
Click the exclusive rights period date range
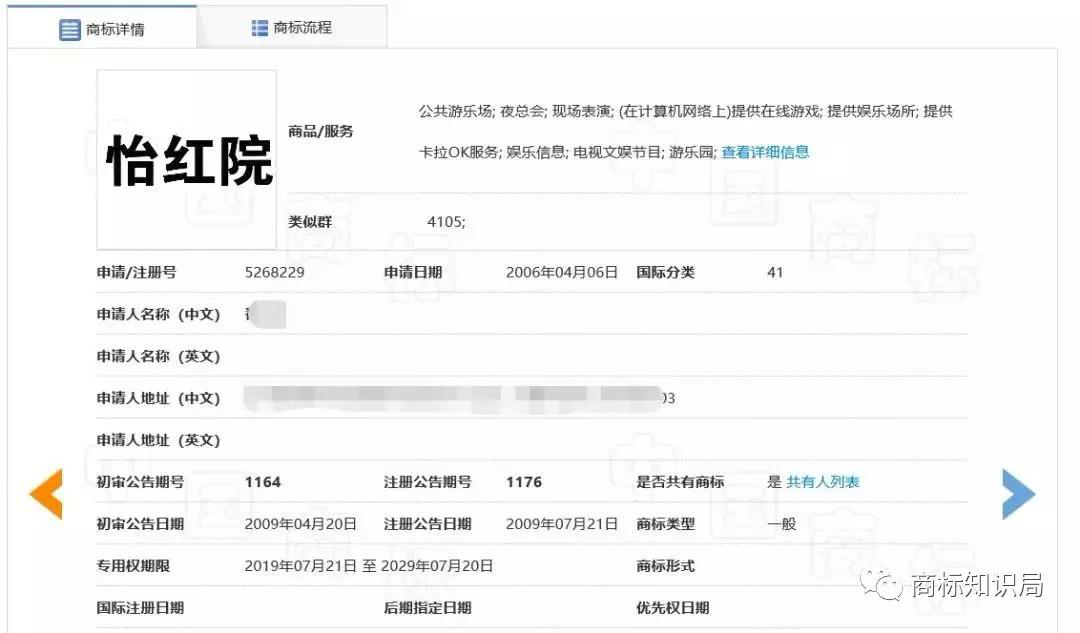369,566
